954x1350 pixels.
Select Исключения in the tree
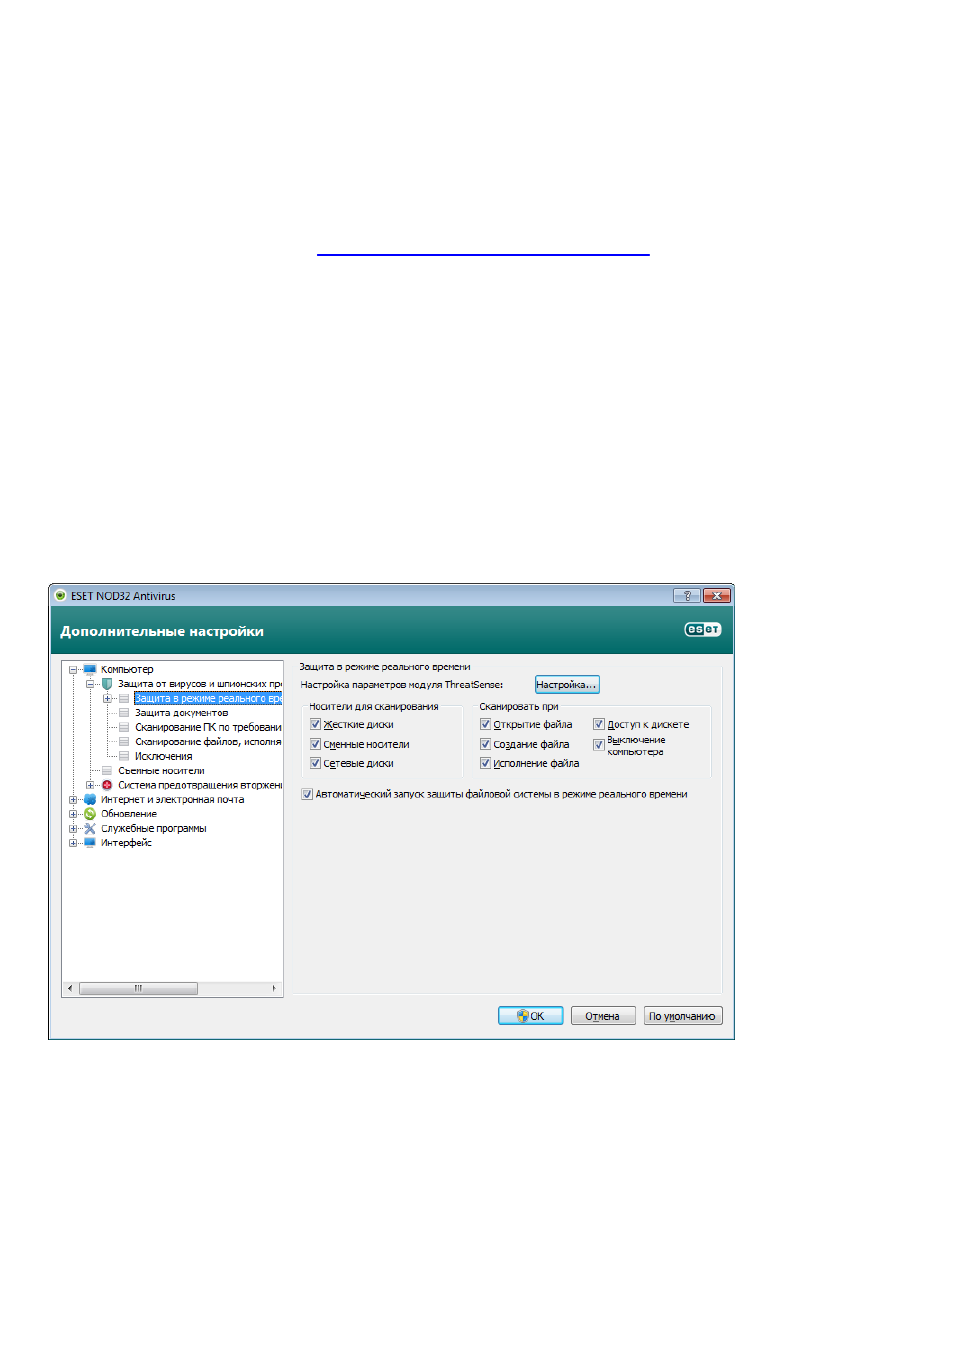pos(163,756)
